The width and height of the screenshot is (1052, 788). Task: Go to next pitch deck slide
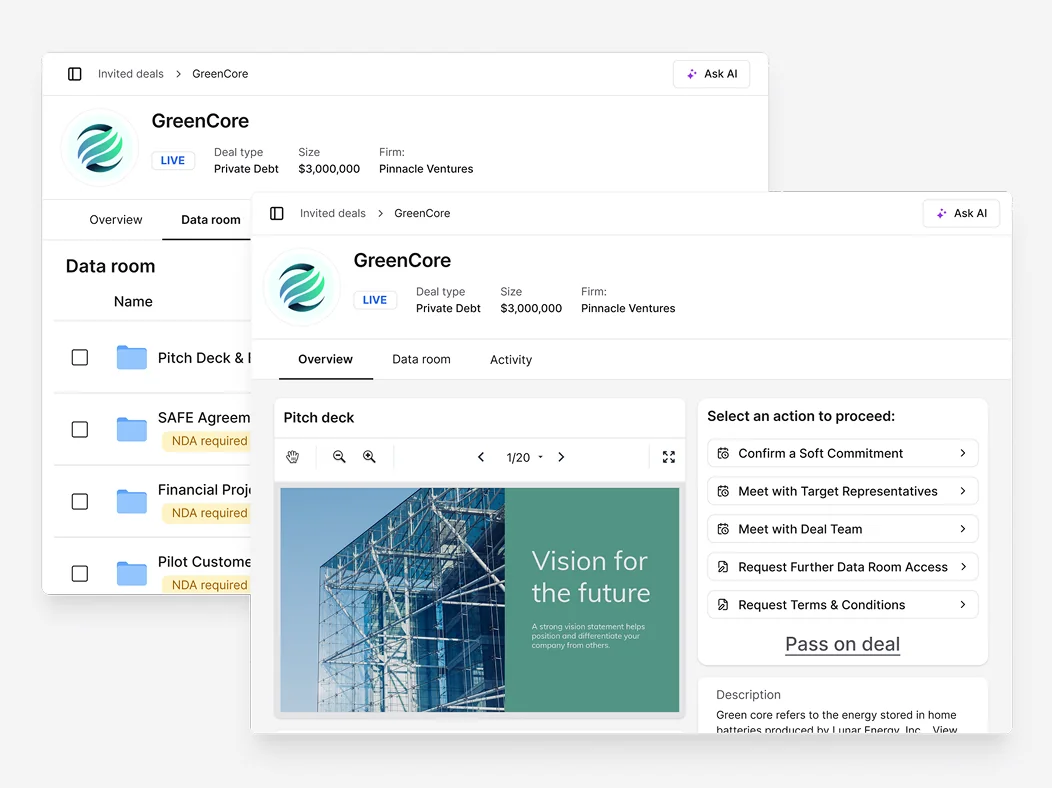(x=561, y=457)
